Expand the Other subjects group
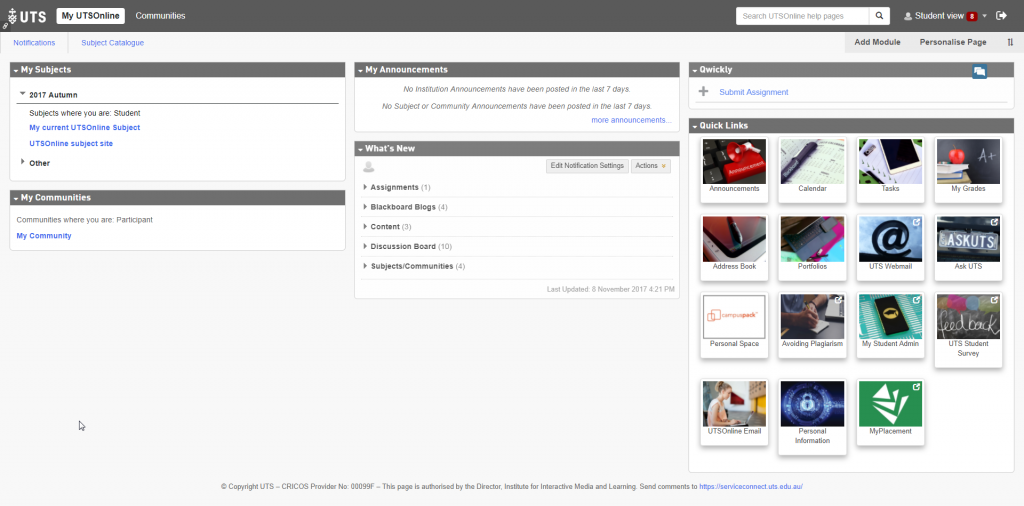The image size is (1024, 506). tap(23, 162)
